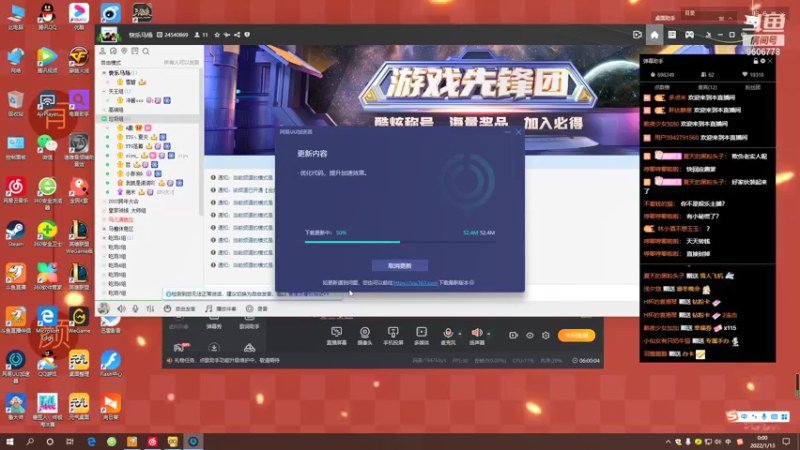Screen dimensions: 800x450
Task: Select the phone screen cast source icon
Action: pyautogui.click(x=393, y=335)
